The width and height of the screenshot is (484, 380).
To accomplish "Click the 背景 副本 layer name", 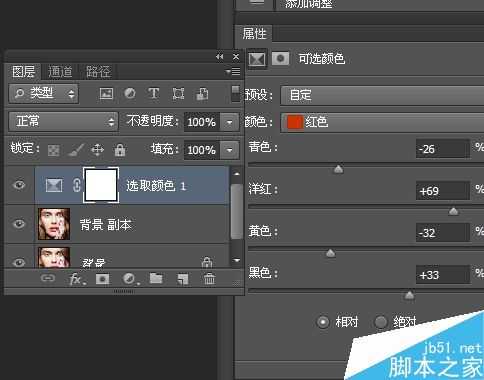I will point(105,225).
